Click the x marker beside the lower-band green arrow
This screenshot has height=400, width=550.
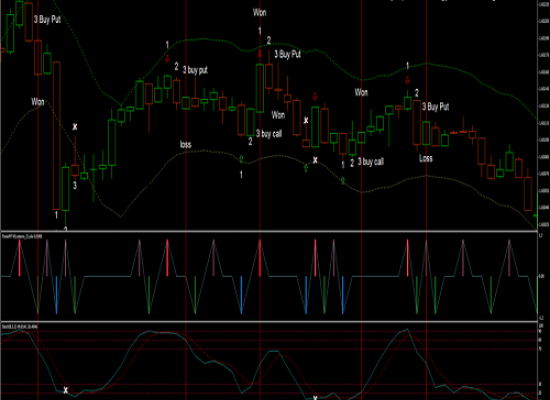[315, 160]
